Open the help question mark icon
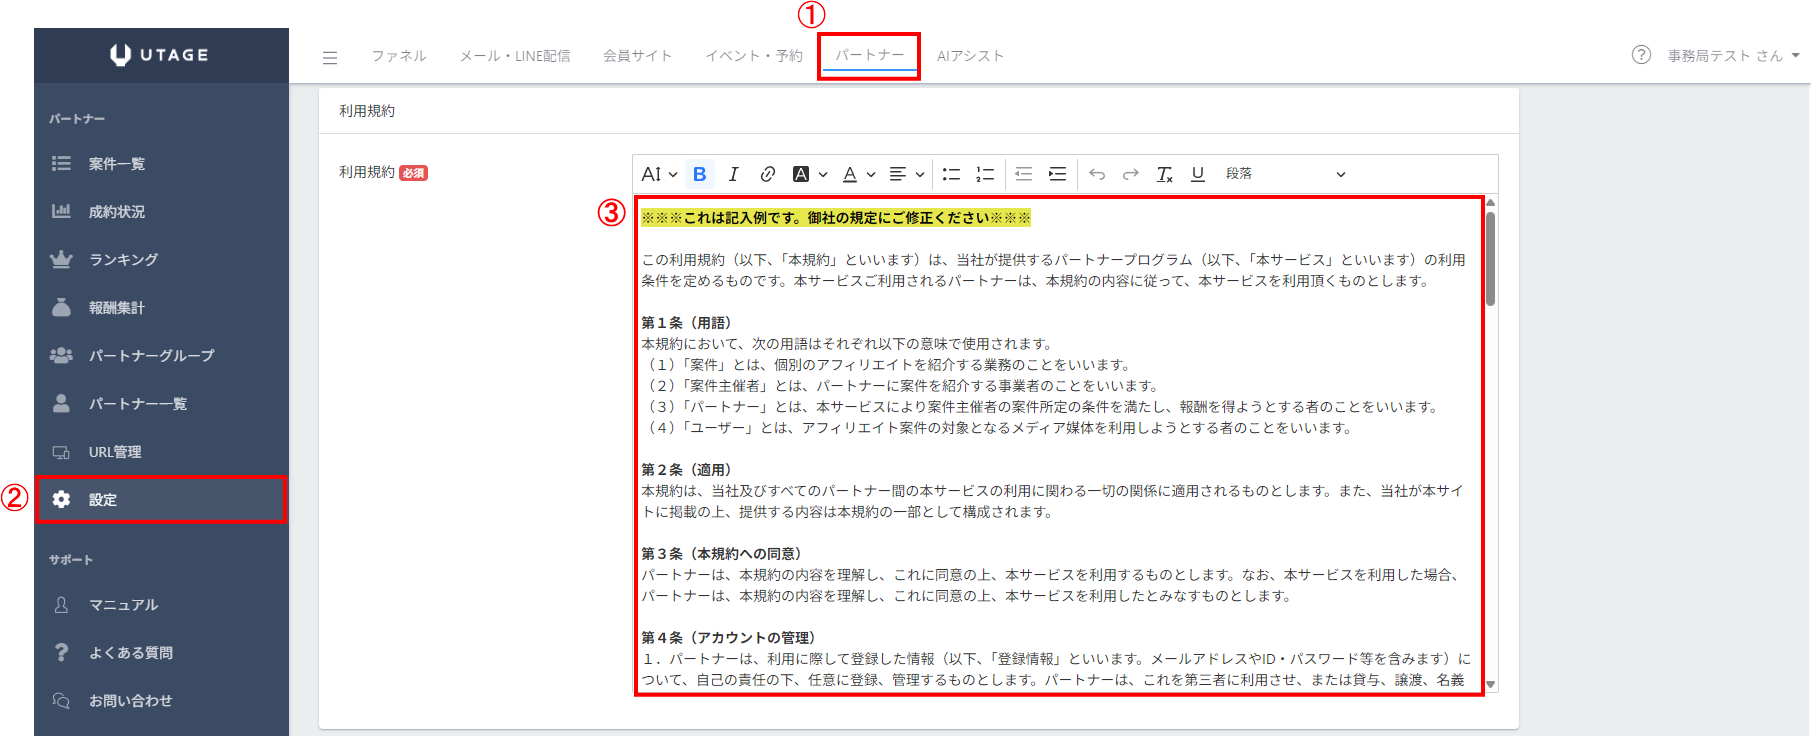Viewport: 1811px width, 736px height. click(1641, 55)
